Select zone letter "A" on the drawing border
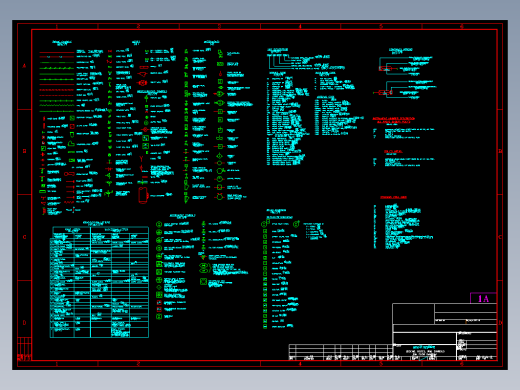520x390 pixels. (x=24, y=66)
